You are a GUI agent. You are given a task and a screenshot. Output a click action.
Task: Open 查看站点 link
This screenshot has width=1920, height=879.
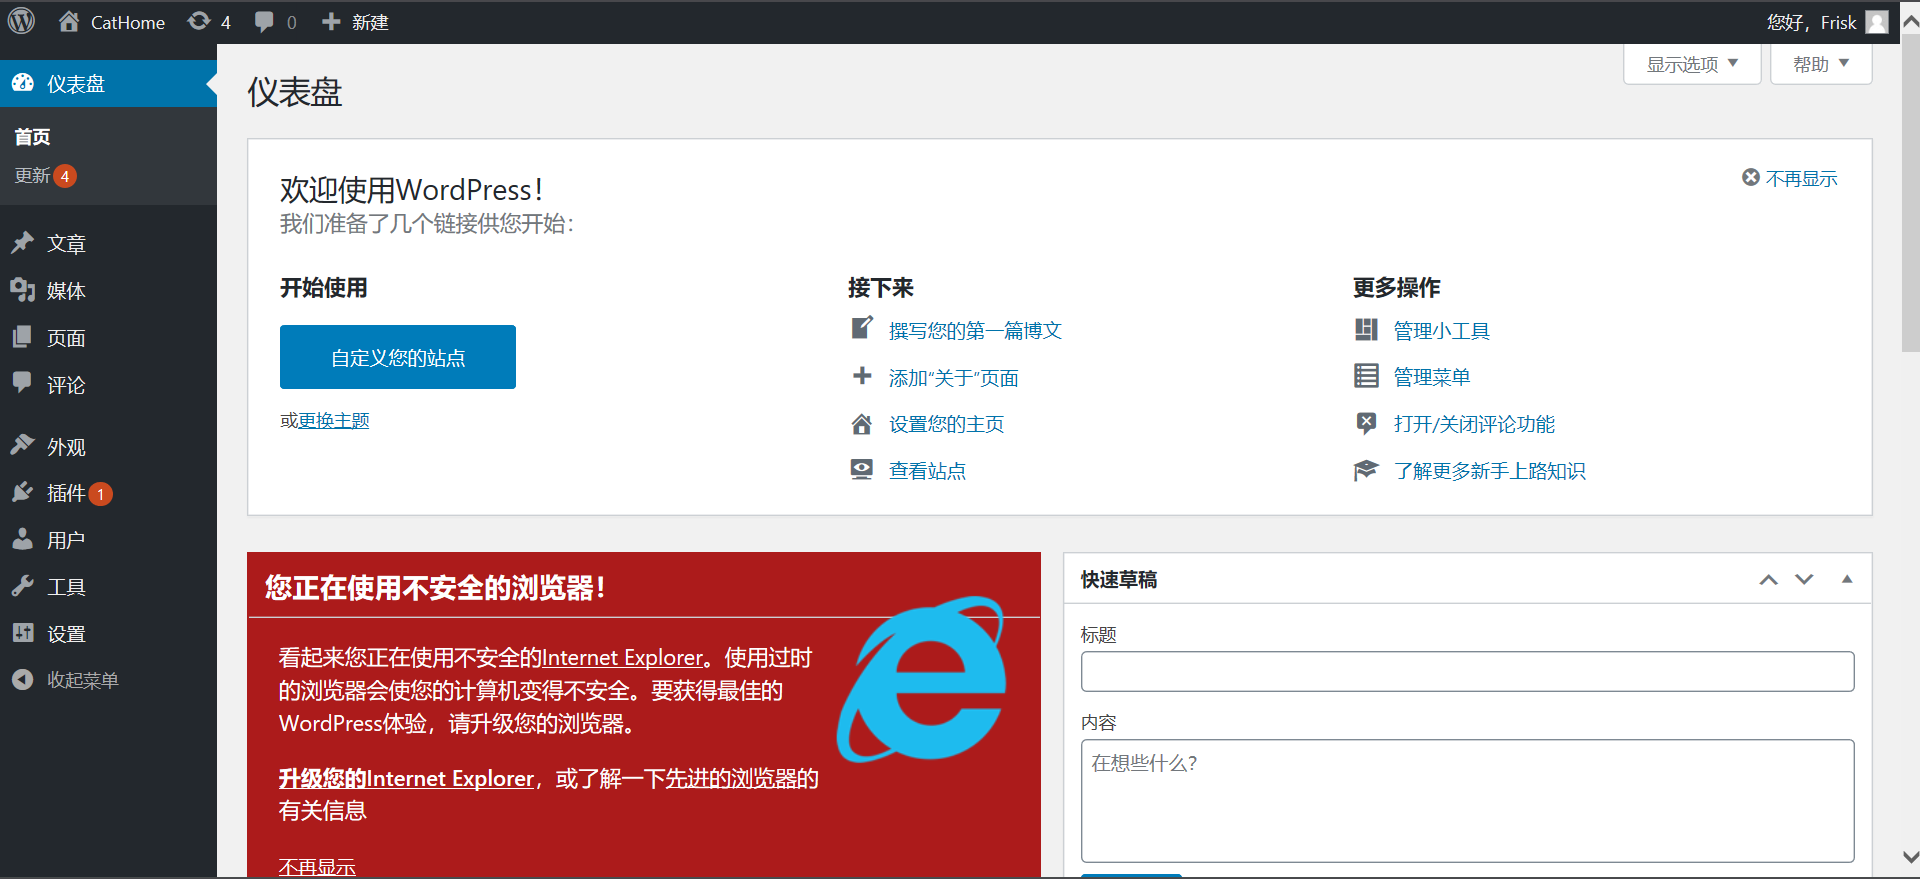(x=927, y=471)
